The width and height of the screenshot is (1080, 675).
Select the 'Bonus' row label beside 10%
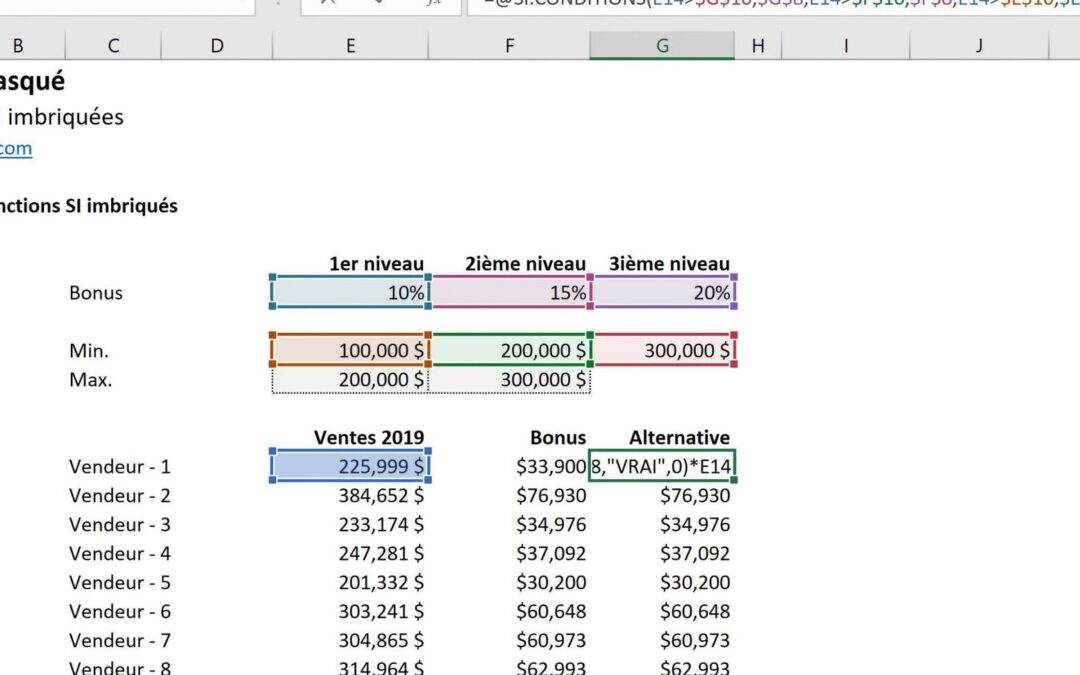(96, 293)
